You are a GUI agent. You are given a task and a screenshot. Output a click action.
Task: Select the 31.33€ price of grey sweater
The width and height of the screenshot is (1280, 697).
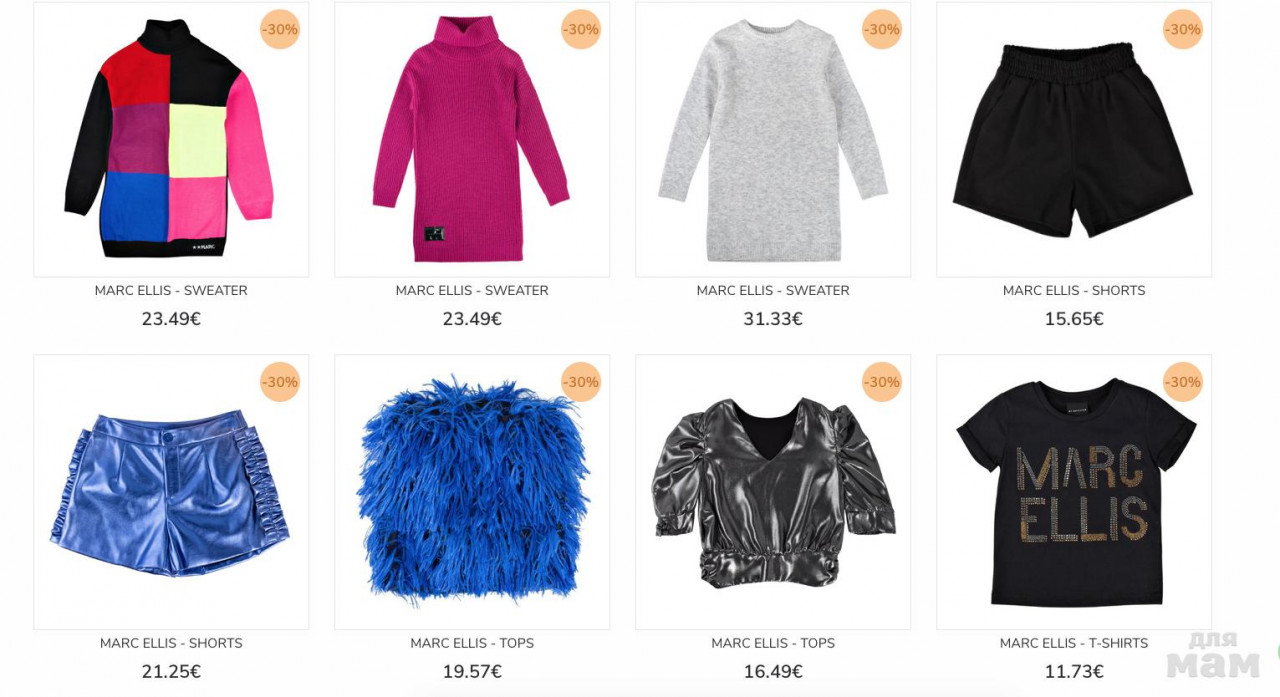click(x=773, y=319)
